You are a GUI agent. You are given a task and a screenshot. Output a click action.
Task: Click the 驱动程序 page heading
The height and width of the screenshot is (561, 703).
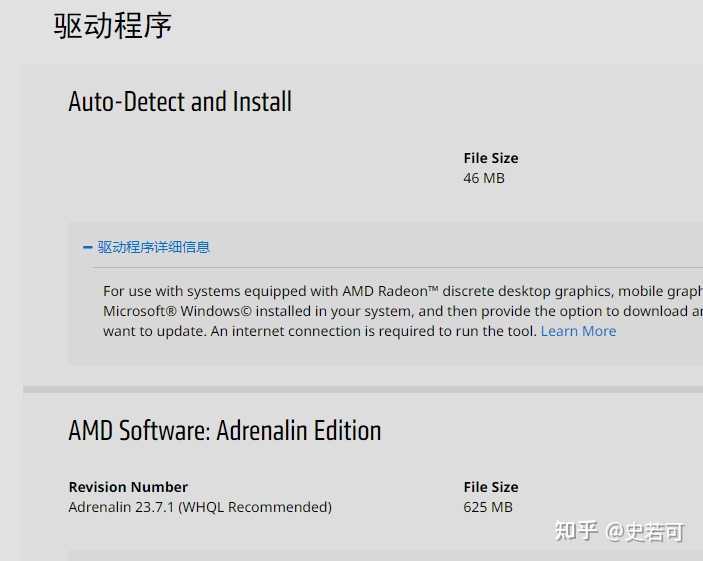coord(113,26)
